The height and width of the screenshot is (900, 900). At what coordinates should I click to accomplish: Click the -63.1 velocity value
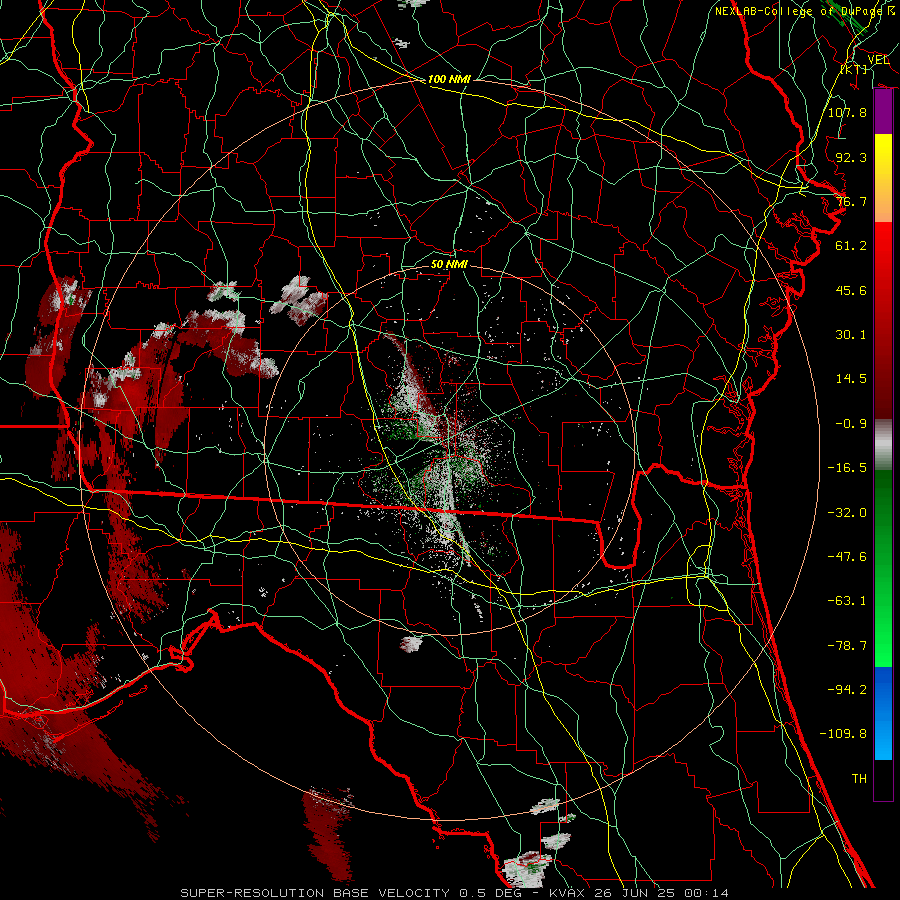click(847, 601)
